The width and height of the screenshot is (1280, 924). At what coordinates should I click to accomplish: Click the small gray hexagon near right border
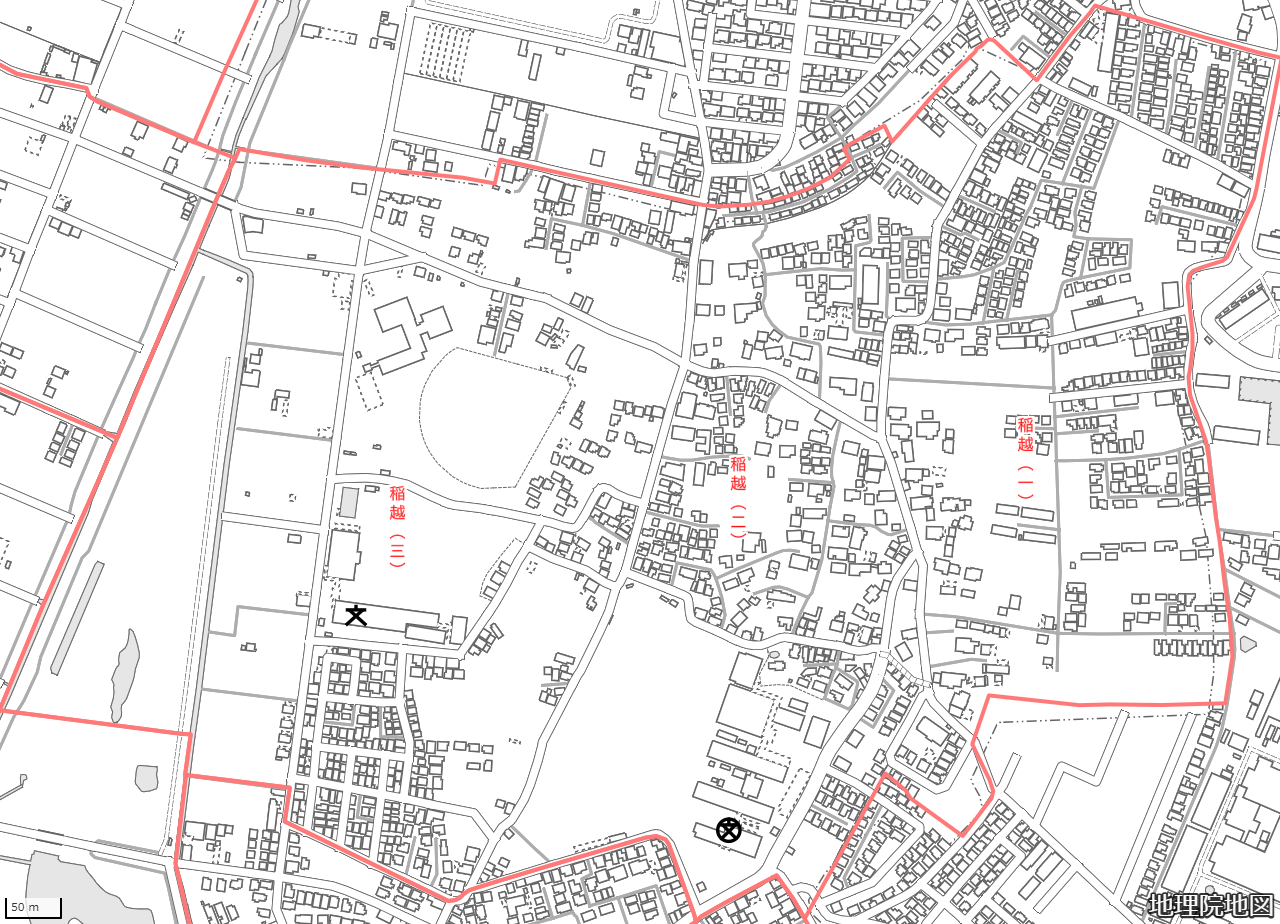1247,644
